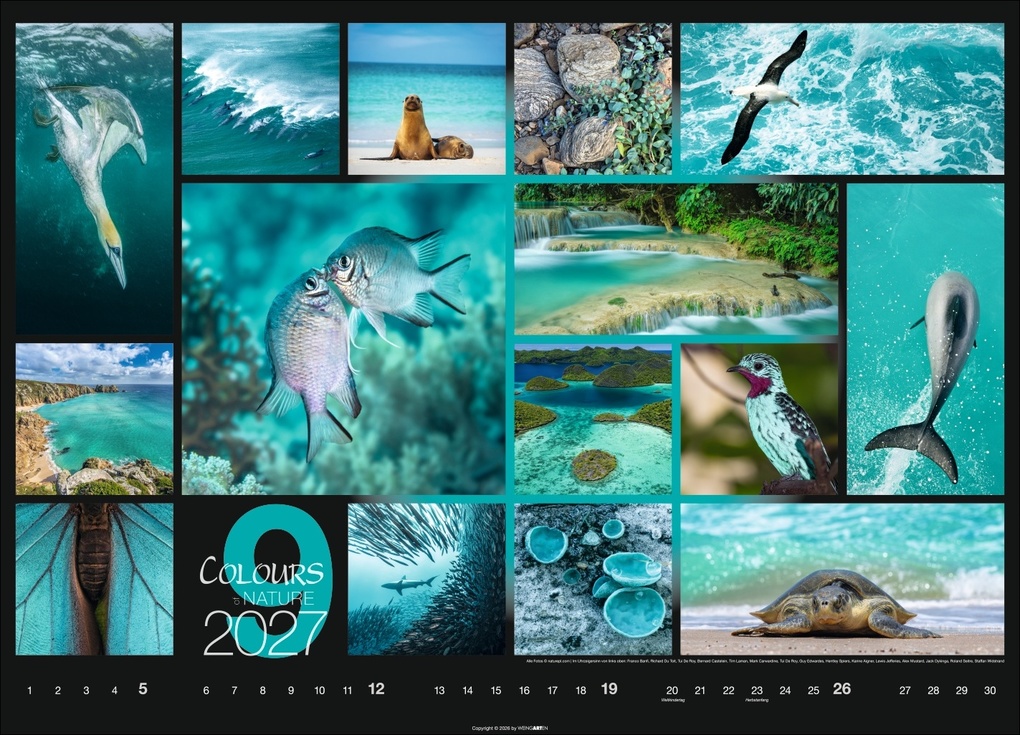Select the Herbstanfang label under 23

point(756,701)
